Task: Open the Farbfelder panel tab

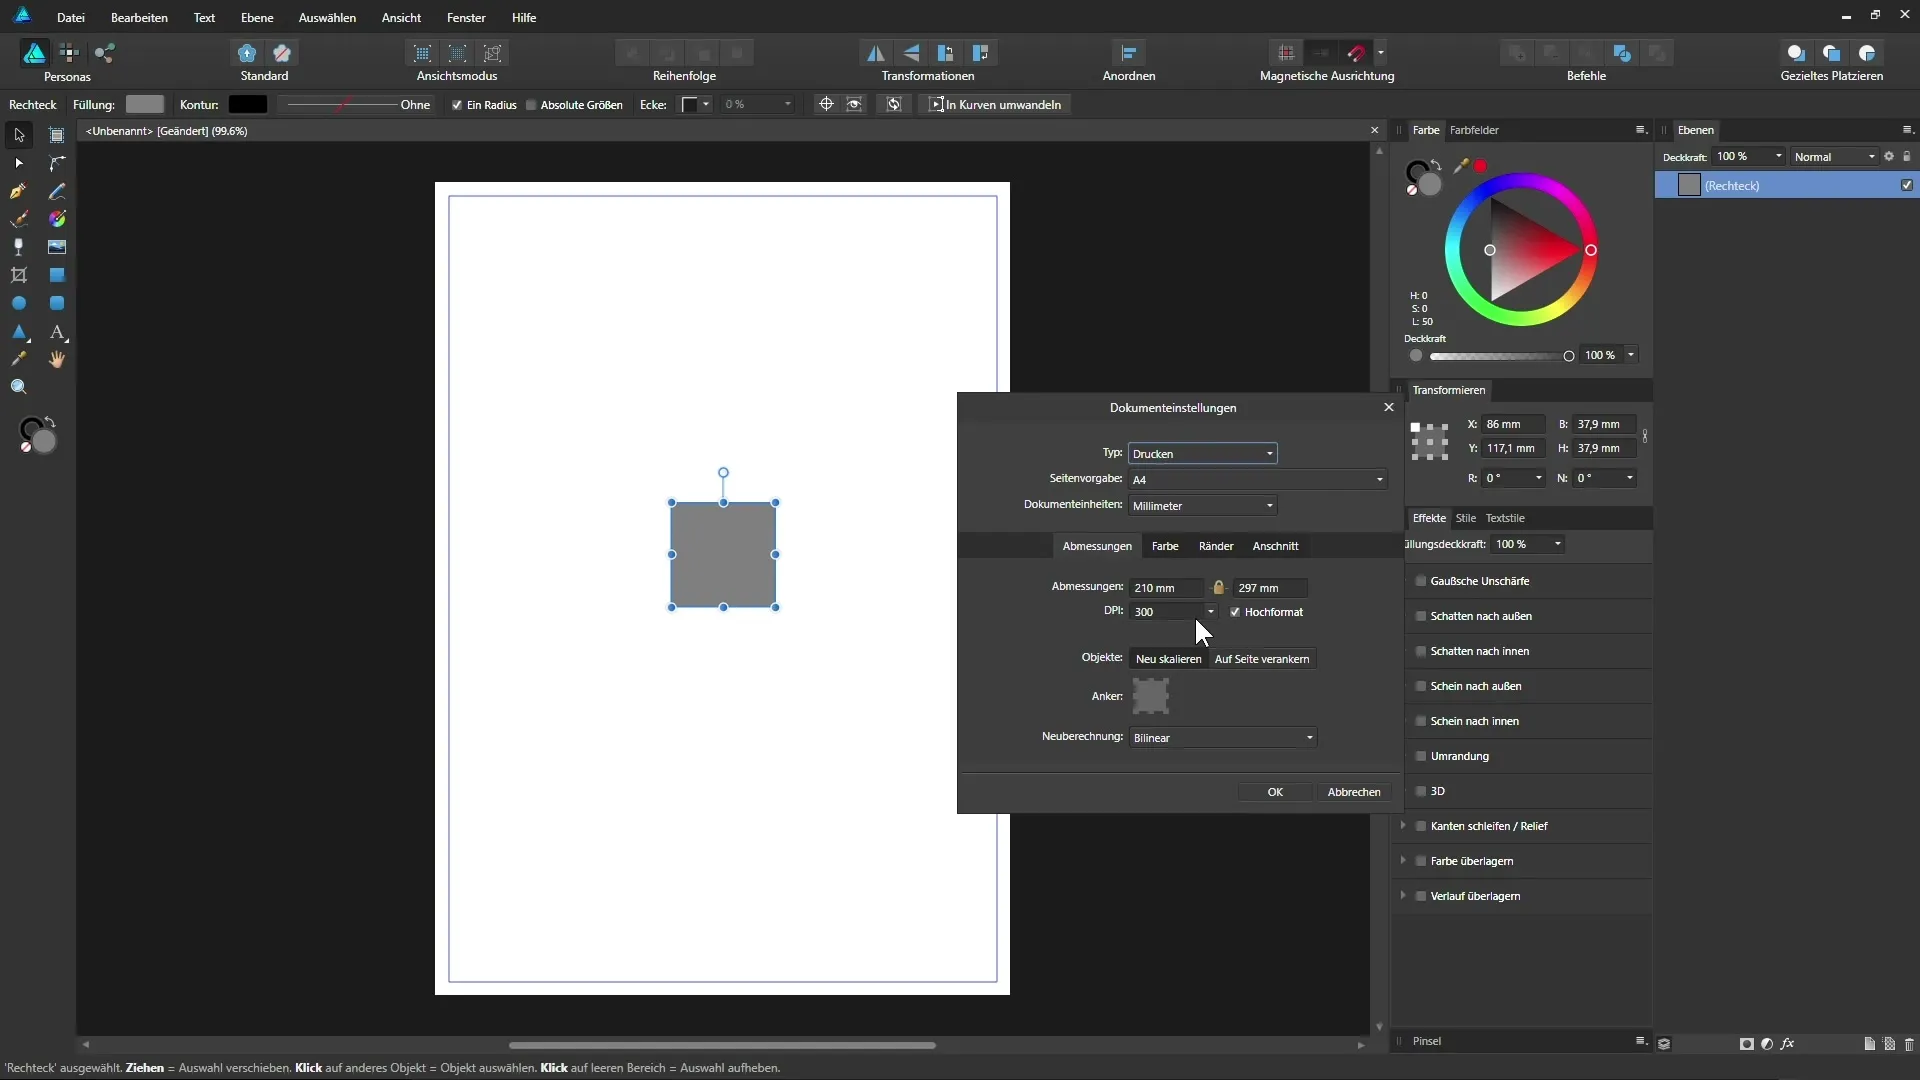Action: point(1474,130)
